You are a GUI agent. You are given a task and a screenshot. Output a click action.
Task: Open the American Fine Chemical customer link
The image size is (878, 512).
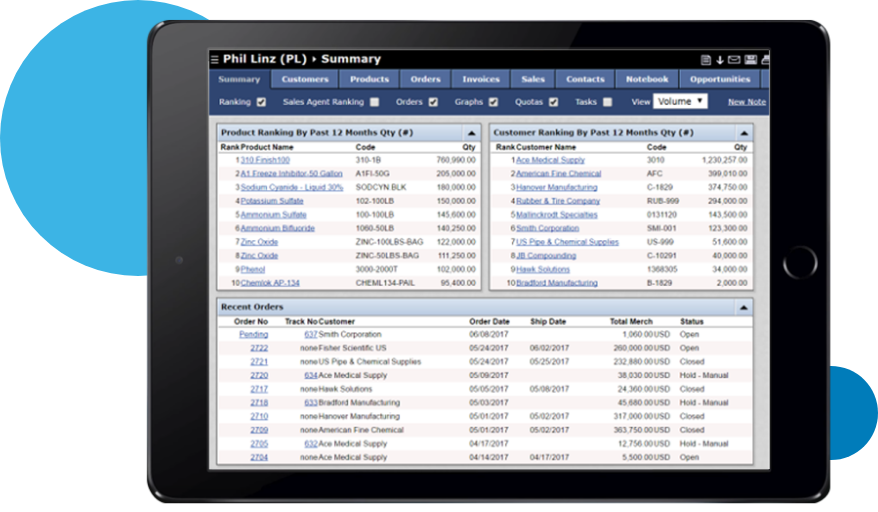click(x=559, y=174)
